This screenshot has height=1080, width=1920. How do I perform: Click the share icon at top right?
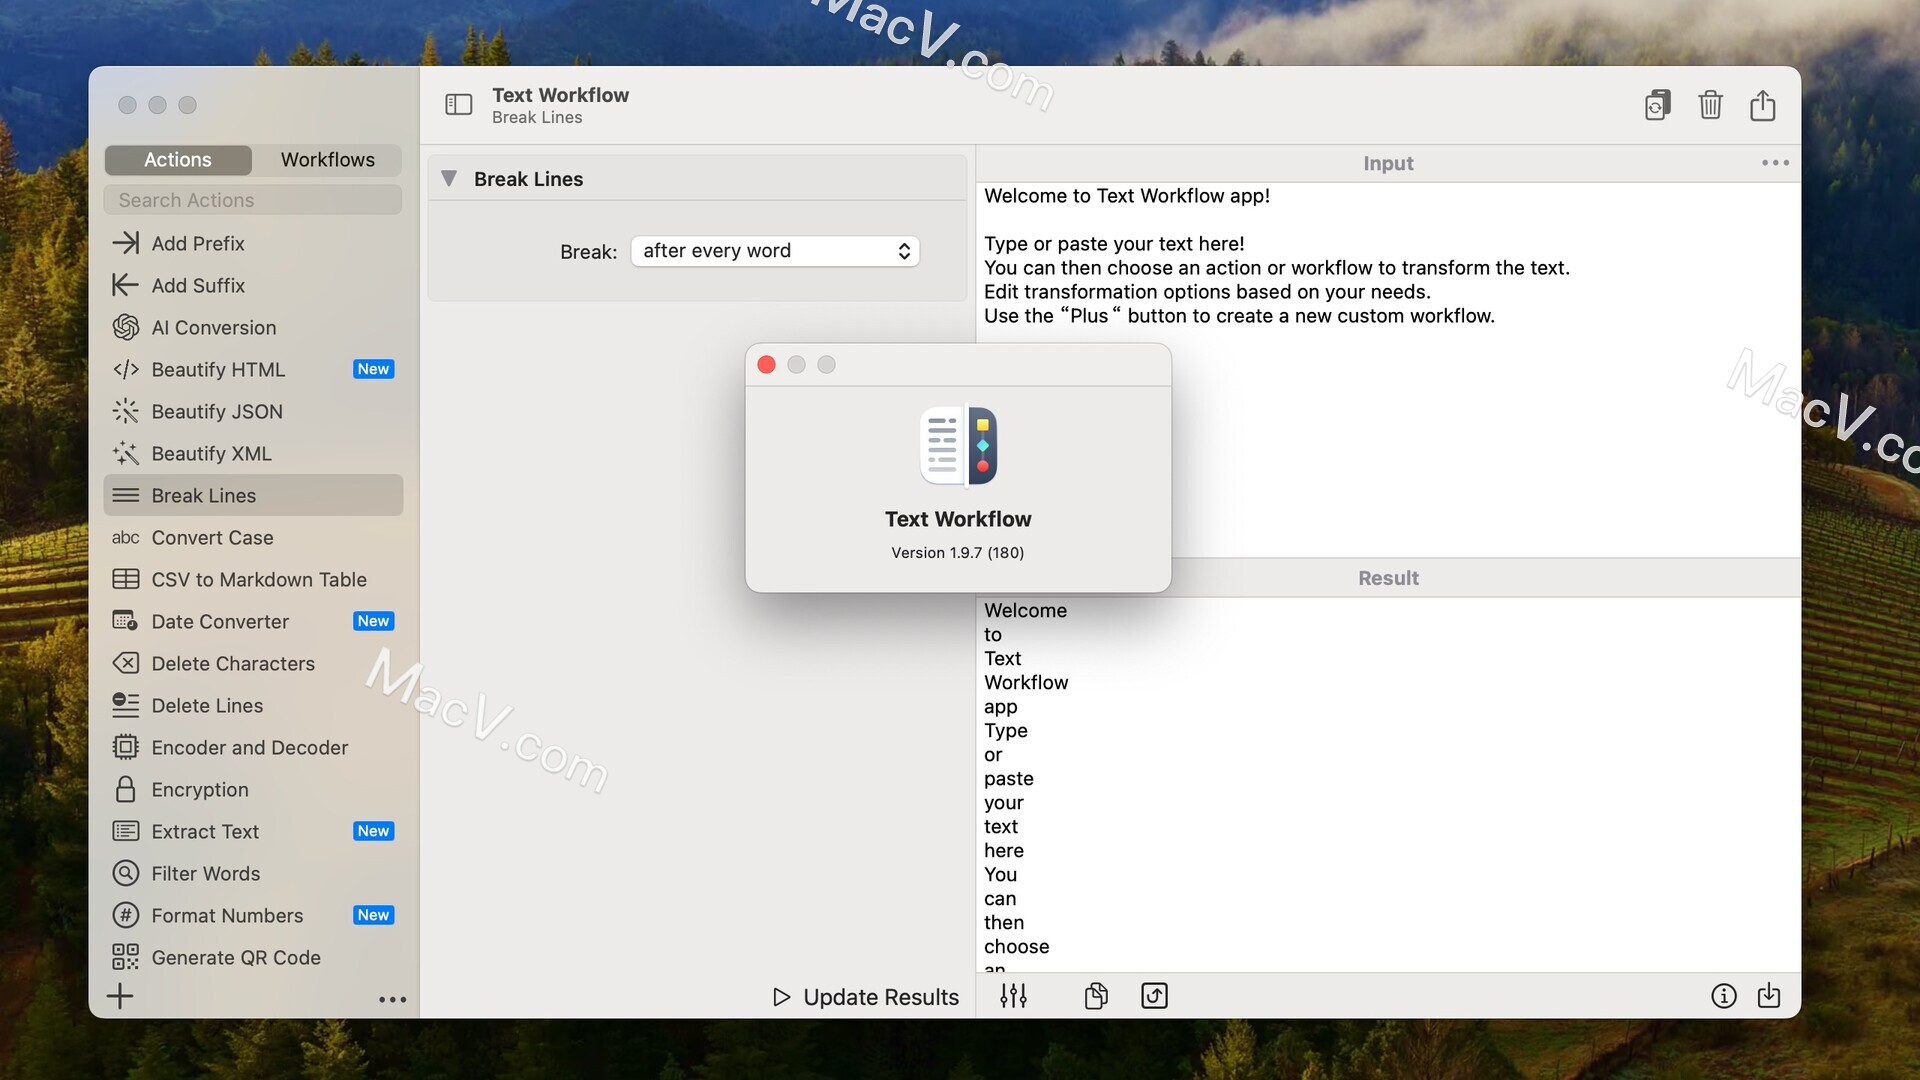click(x=1763, y=105)
